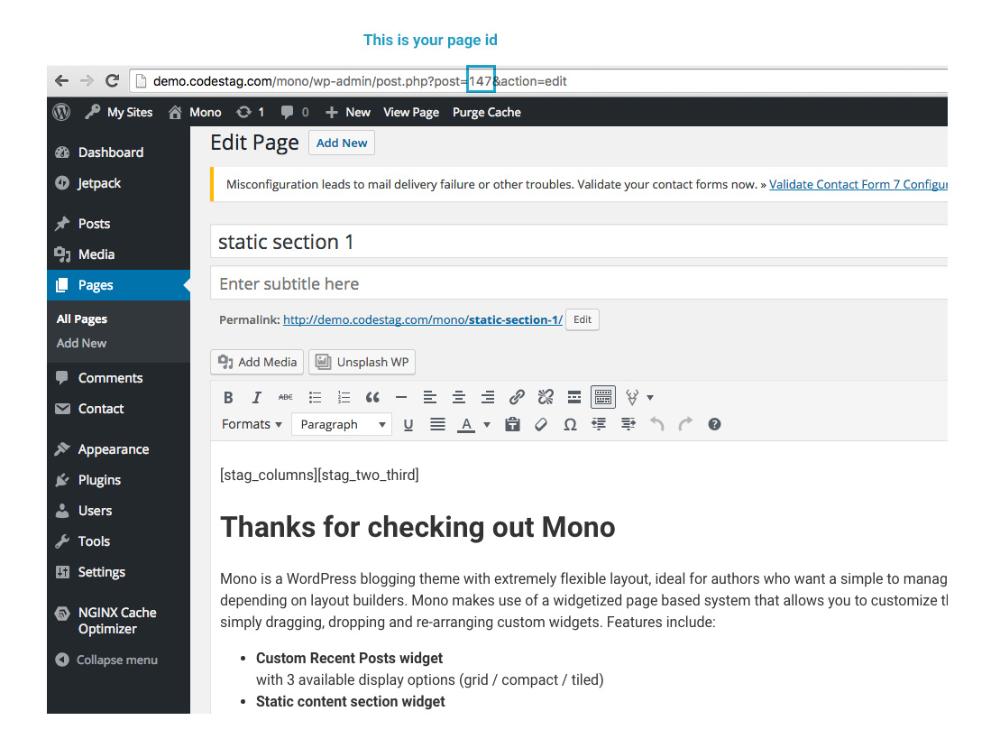Image resolution: width=1000 pixels, height=748 pixels.
Task: Toggle strikethrough formatting
Action: pyautogui.click(x=285, y=398)
